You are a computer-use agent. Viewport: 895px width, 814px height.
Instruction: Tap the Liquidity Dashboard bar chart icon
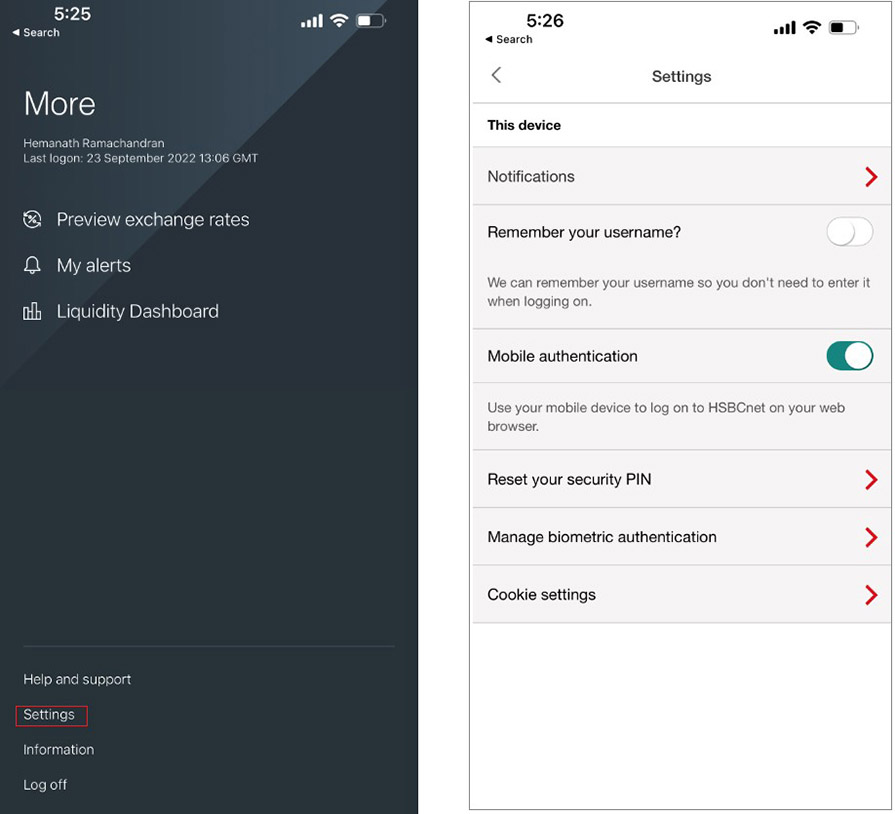click(x=33, y=312)
